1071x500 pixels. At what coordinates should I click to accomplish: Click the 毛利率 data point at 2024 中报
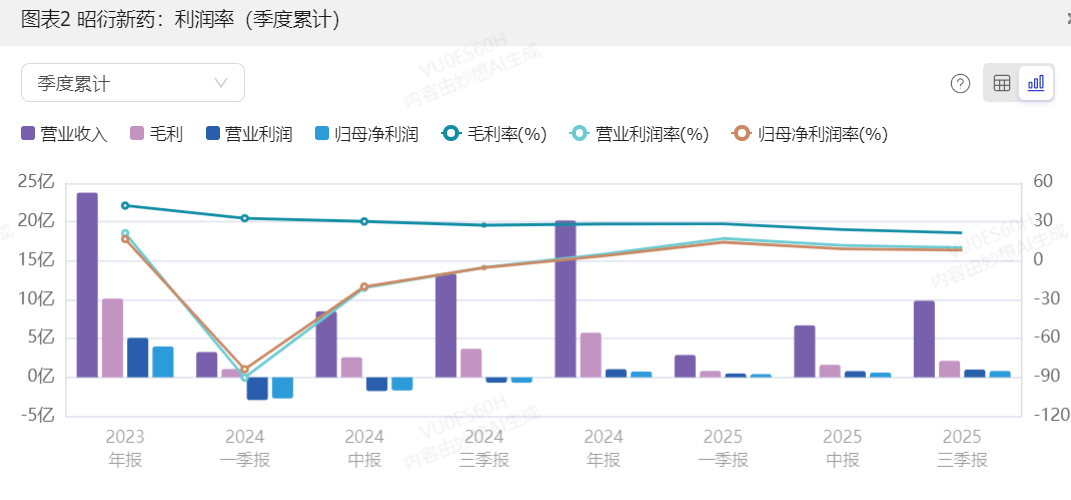(364, 221)
